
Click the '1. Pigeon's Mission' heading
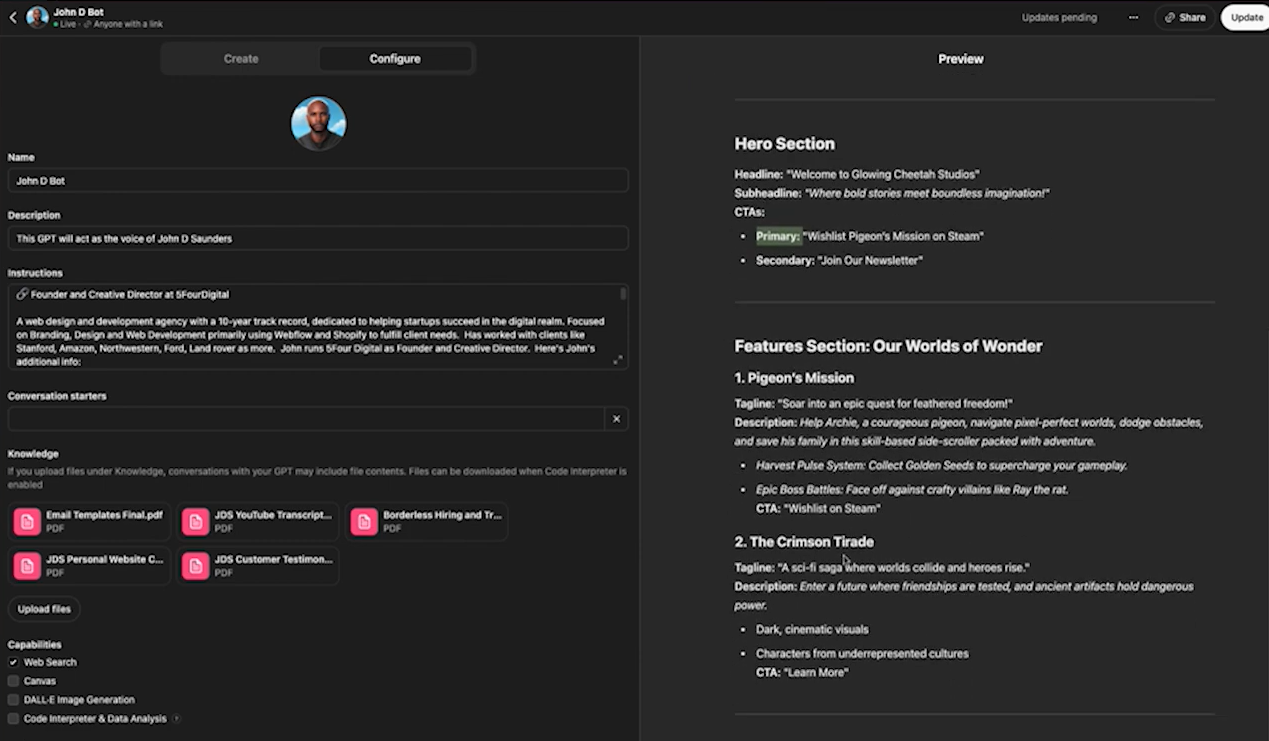tap(794, 378)
